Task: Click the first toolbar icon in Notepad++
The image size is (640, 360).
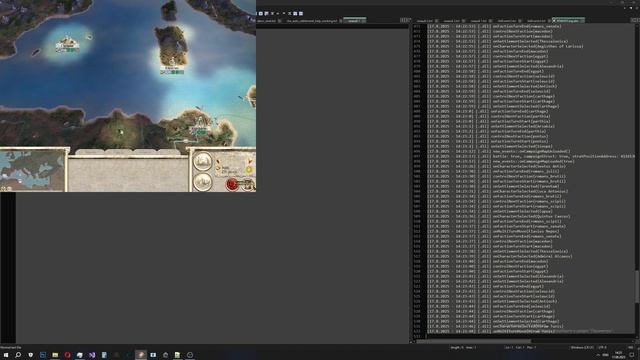Action: 260,13
